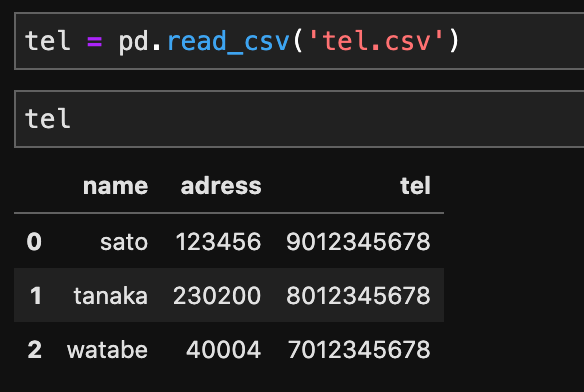
Task: Click the phone number 9012345678
Action: (358, 241)
